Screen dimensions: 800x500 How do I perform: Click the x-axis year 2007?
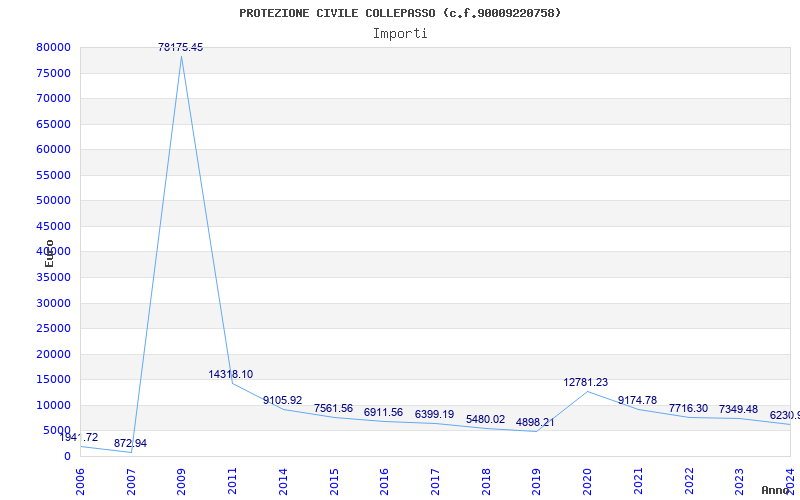[131, 482]
